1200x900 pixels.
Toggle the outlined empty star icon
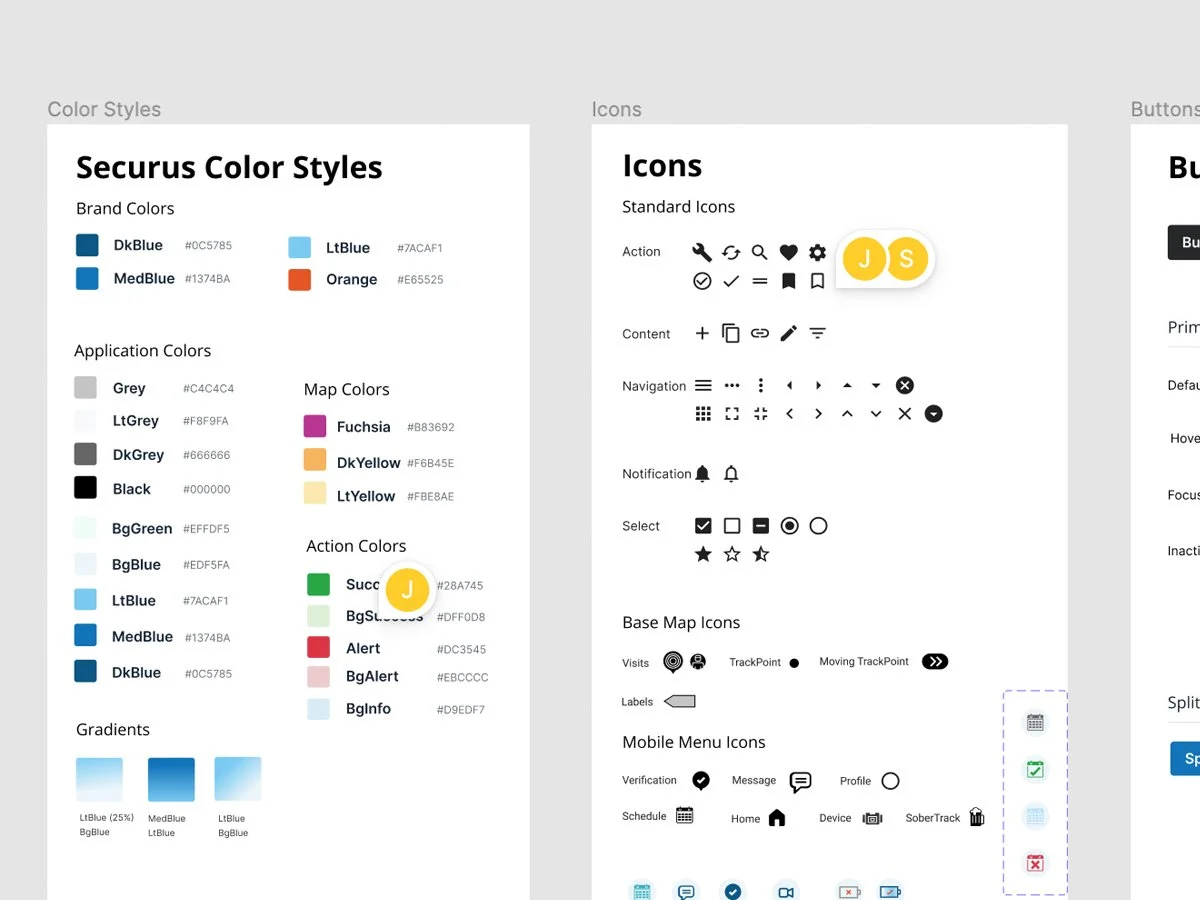pos(732,553)
